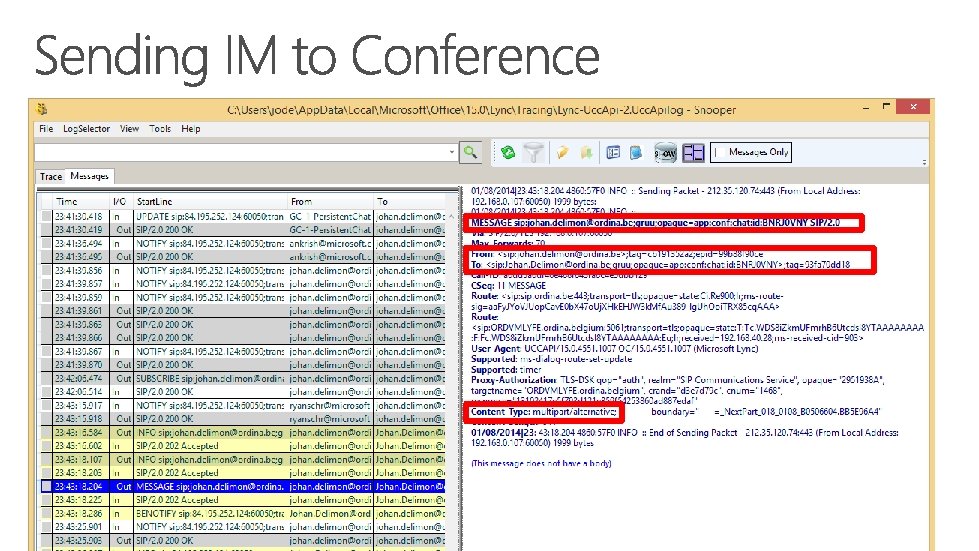The width and height of the screenshot is (979, 551).
Task: Open the Help menu
Action: click(190, 129)
